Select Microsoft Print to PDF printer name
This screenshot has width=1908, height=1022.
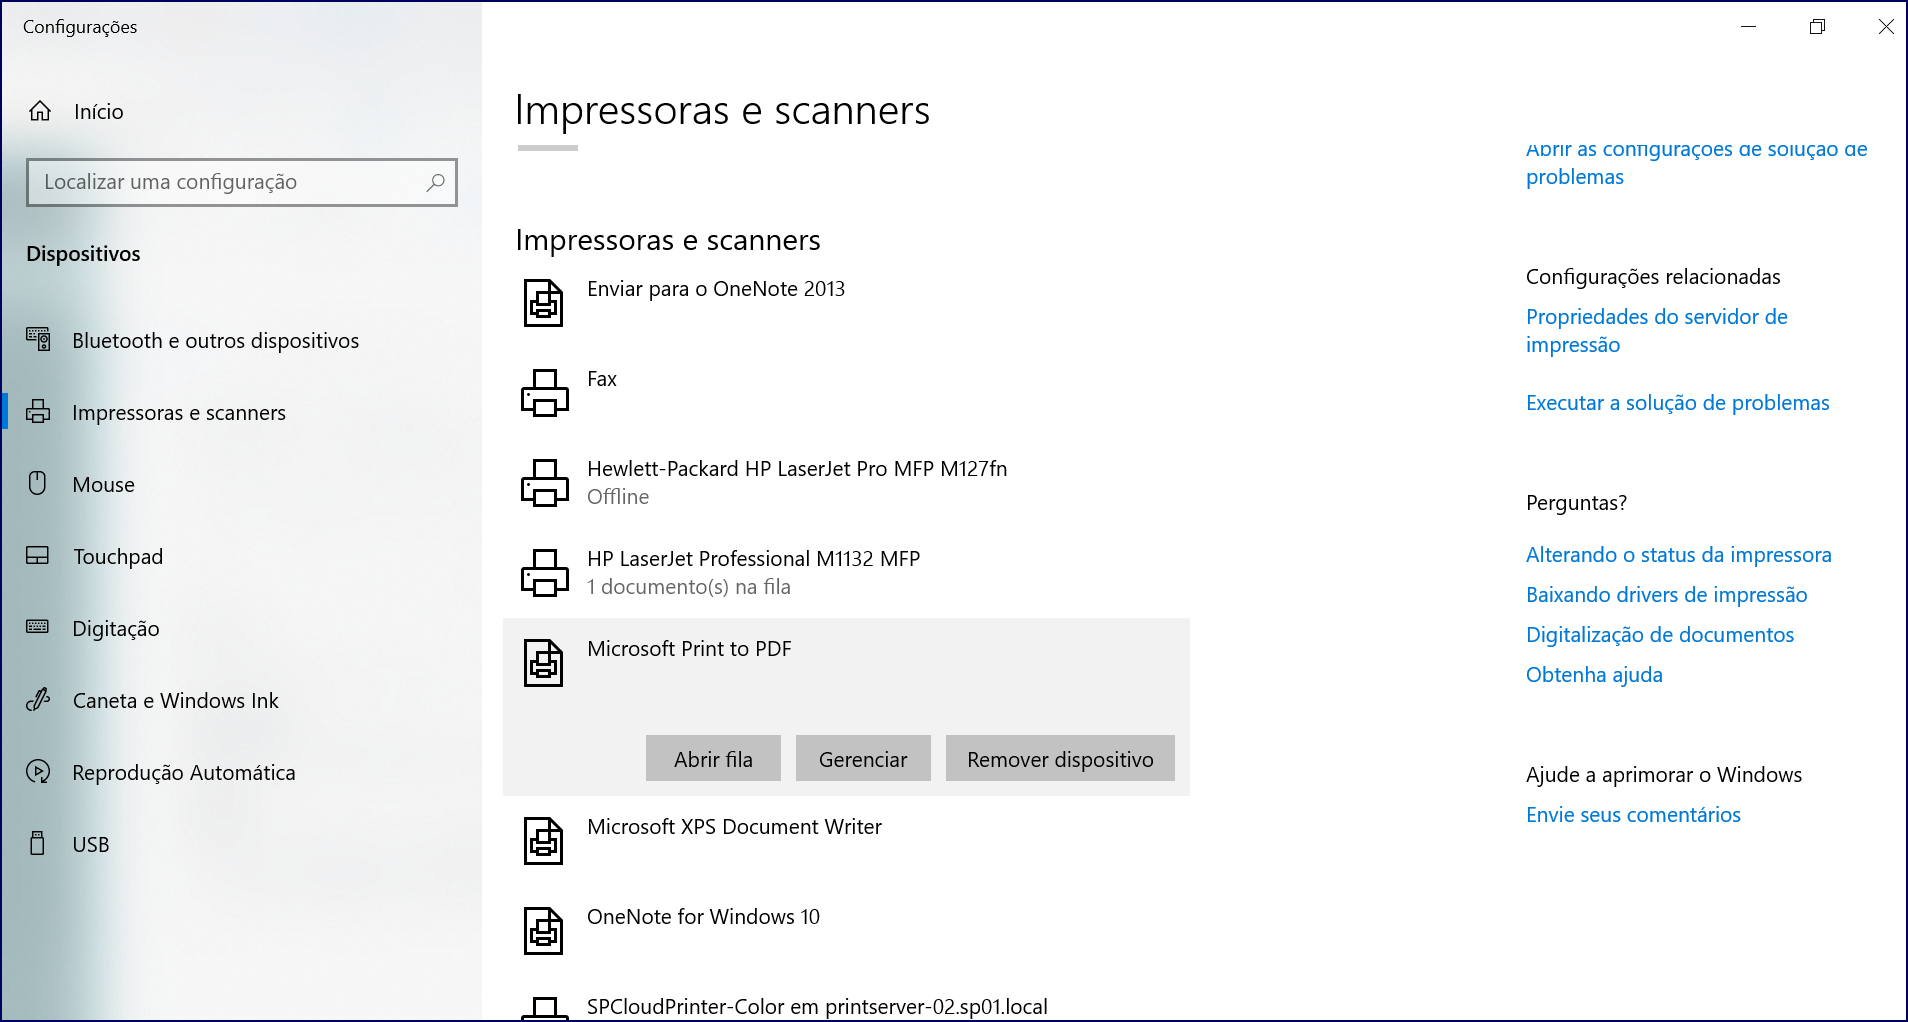click(689, 649)
